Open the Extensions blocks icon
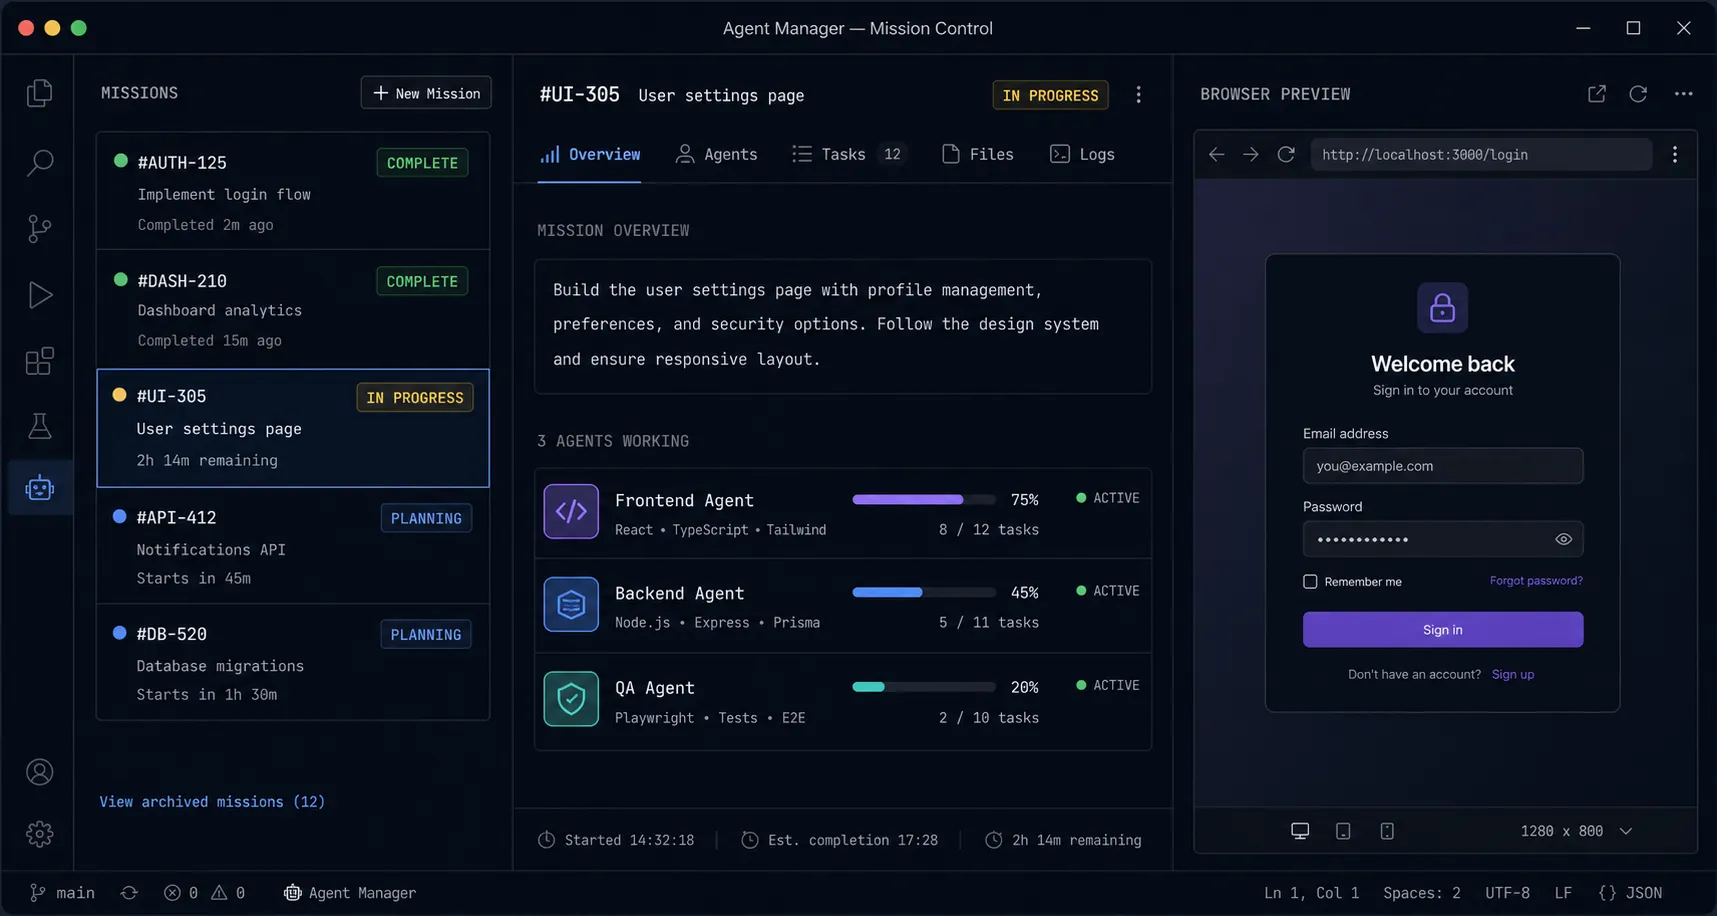The image size is (1717, 916). tap(39, 361)
